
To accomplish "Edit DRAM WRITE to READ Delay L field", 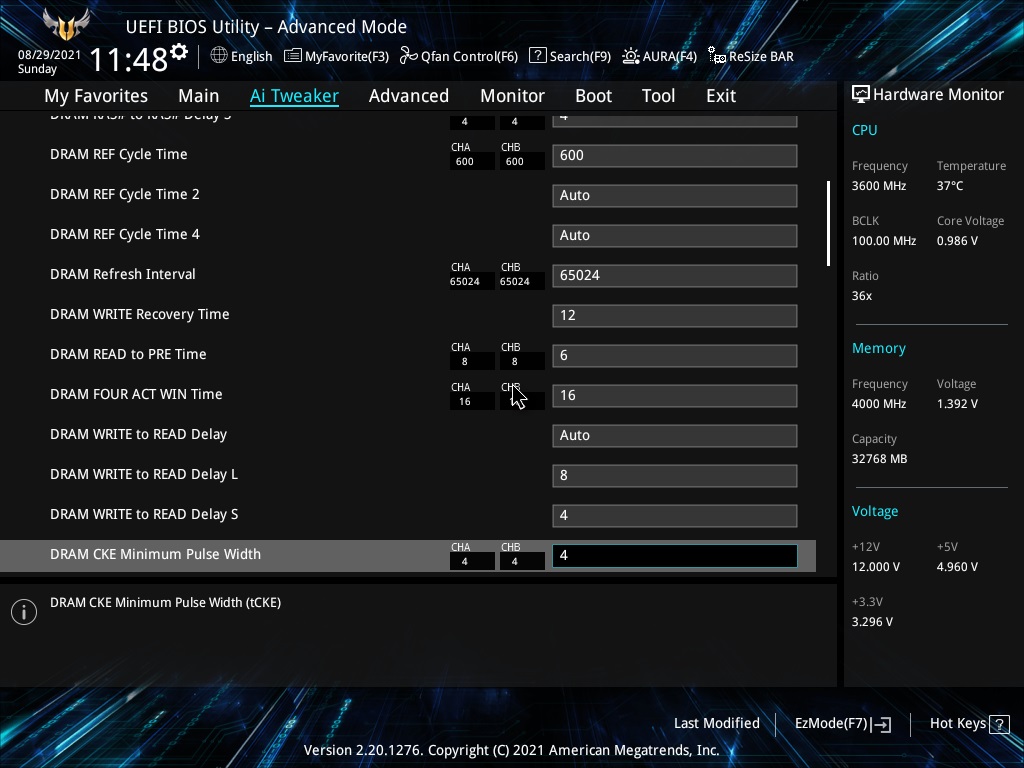I will (675, 475).
